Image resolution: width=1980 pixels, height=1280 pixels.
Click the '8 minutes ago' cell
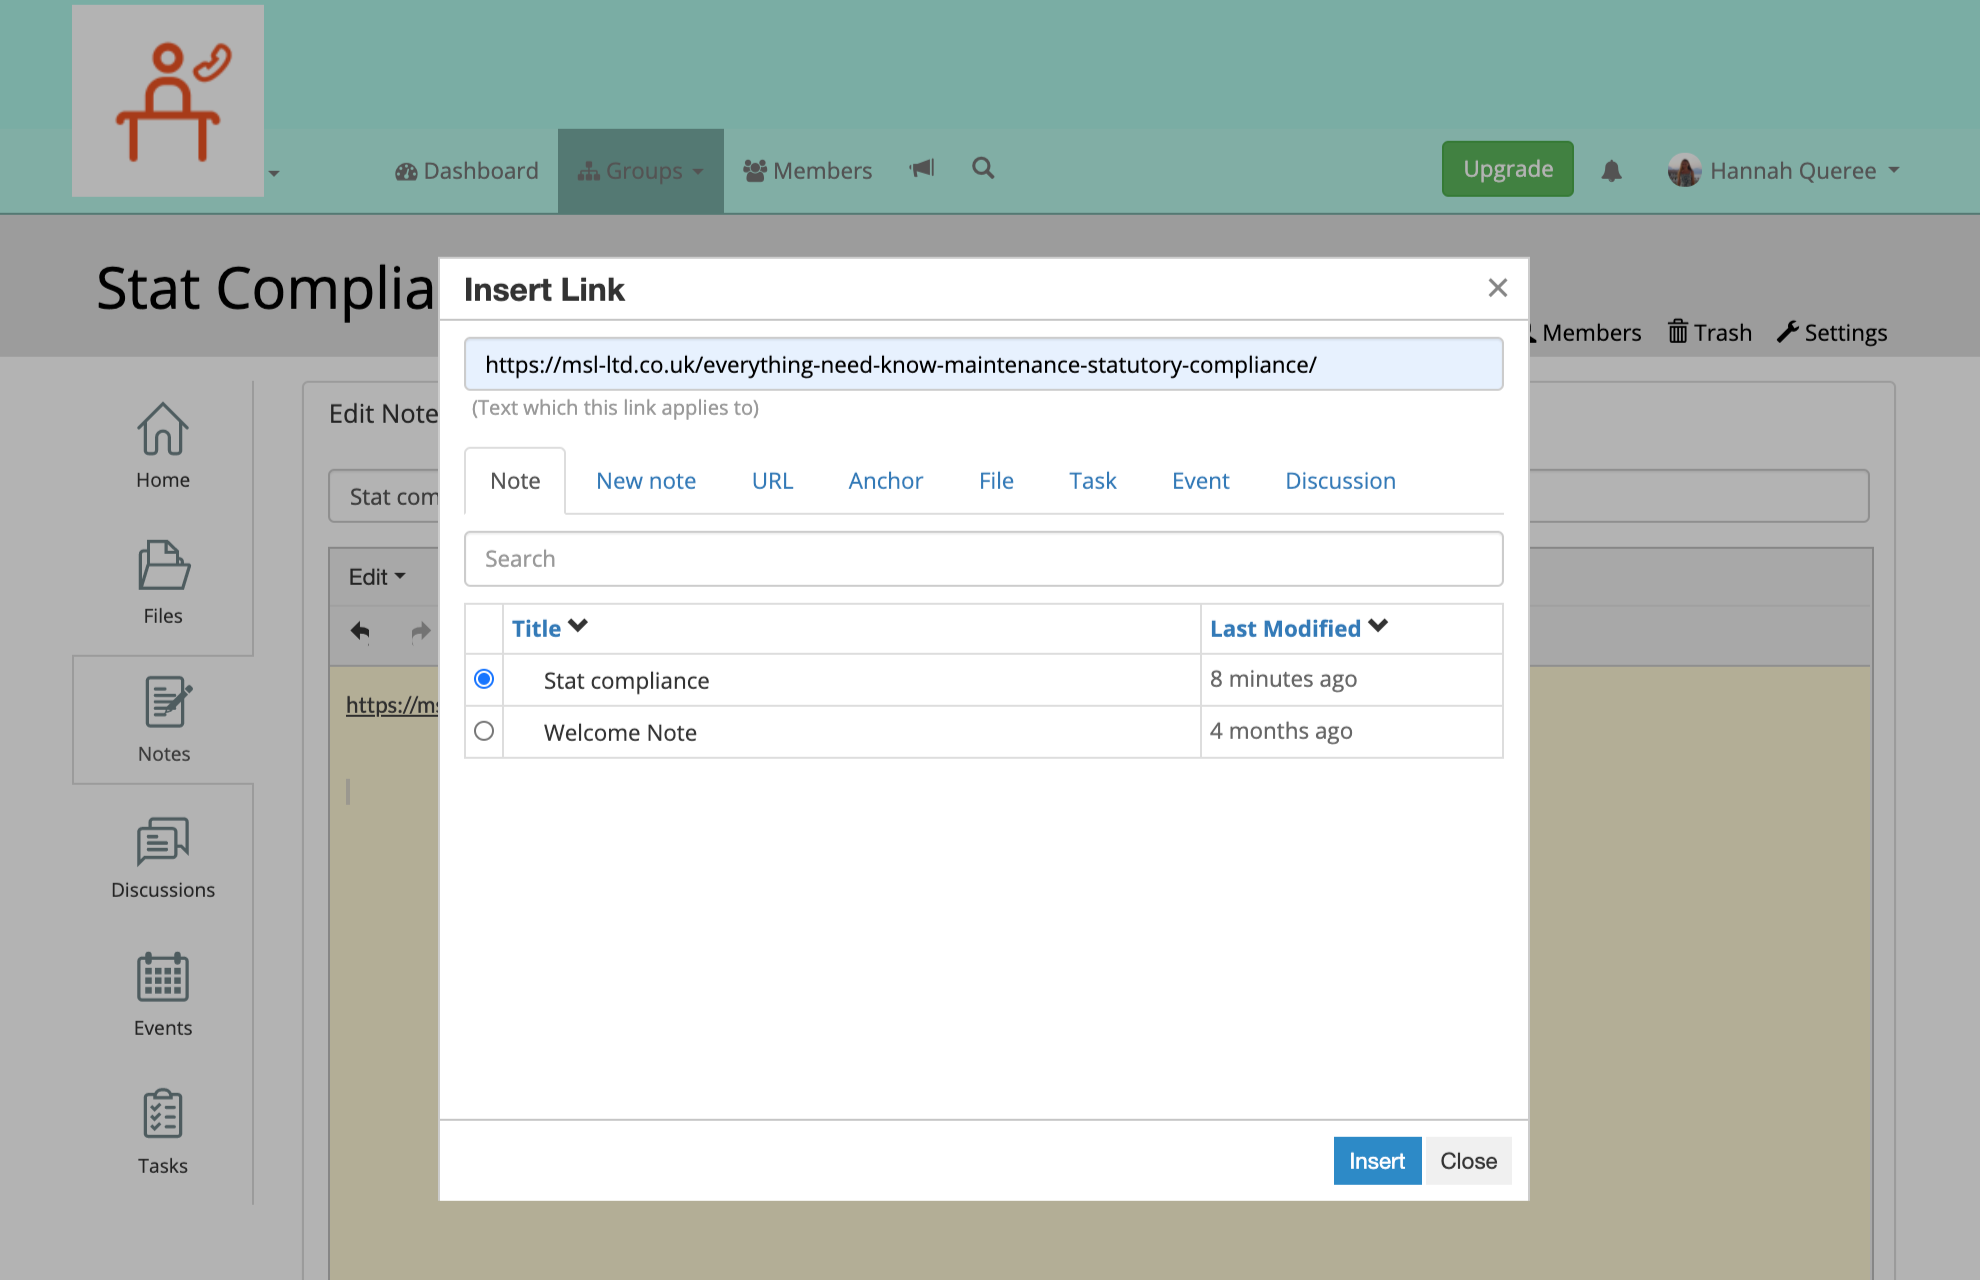point(1351,680)
